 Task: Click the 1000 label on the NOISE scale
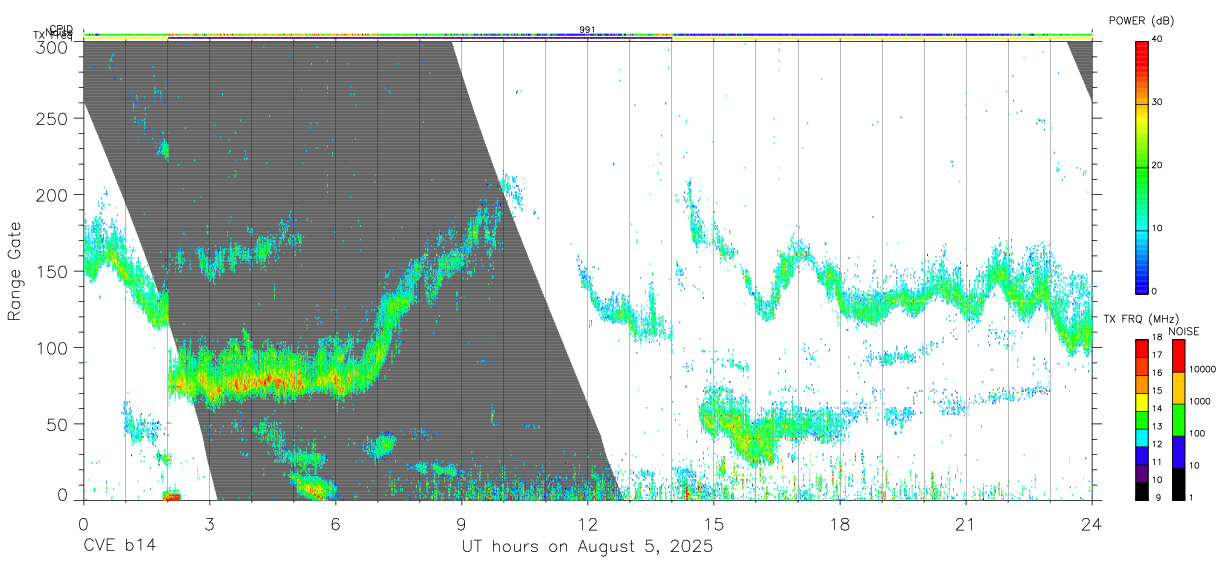[x=1200, y=401]
